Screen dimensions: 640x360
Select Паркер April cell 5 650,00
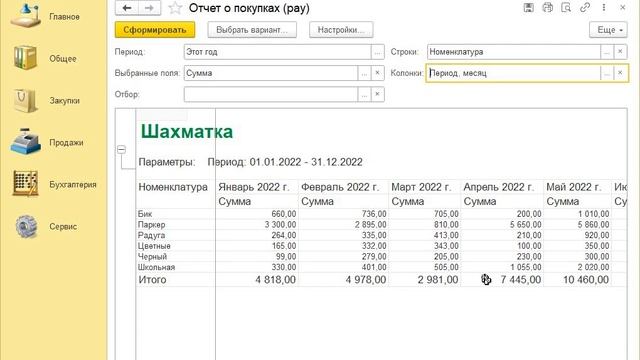[x=526, y=224]
